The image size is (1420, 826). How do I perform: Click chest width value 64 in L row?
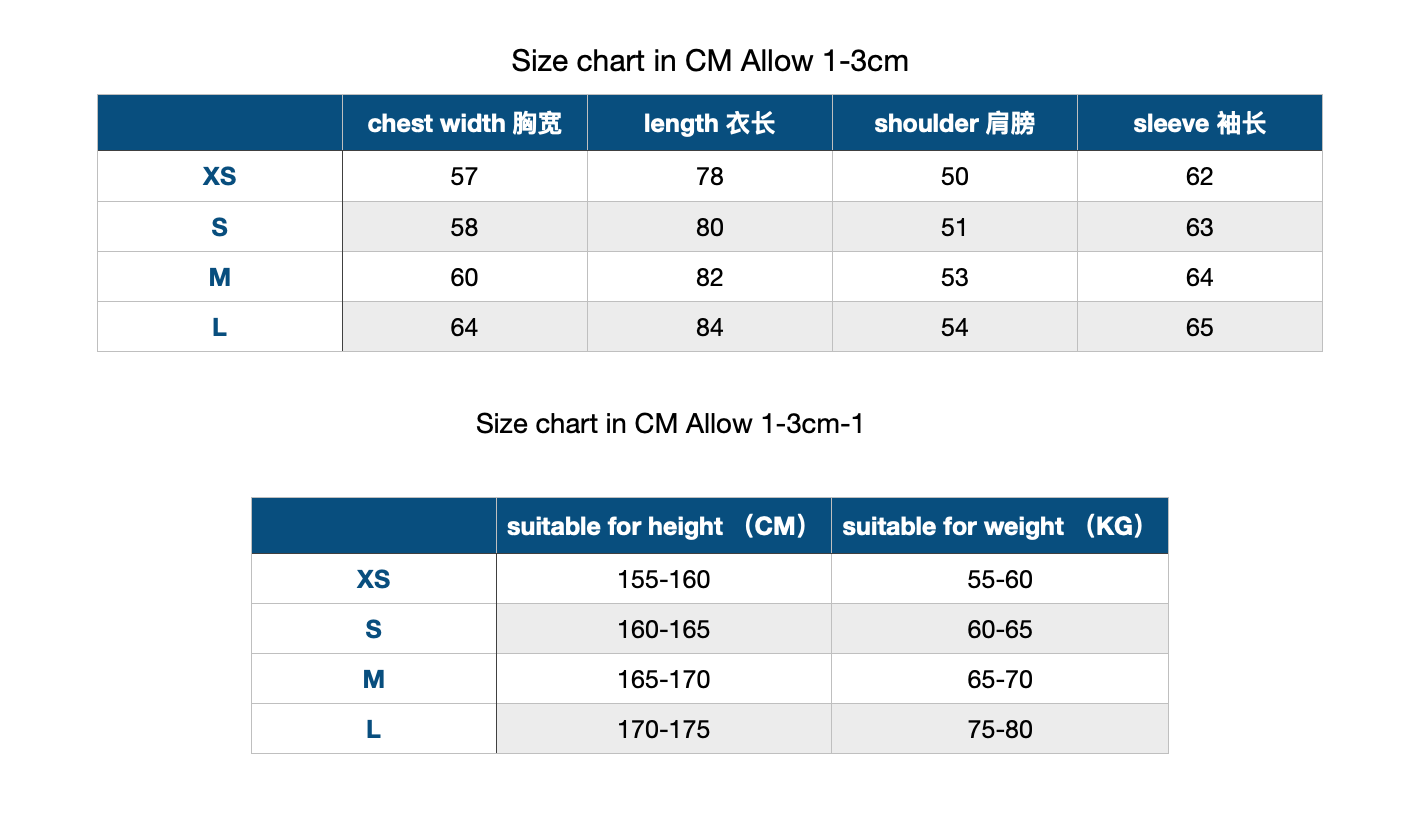click(465, 327)
